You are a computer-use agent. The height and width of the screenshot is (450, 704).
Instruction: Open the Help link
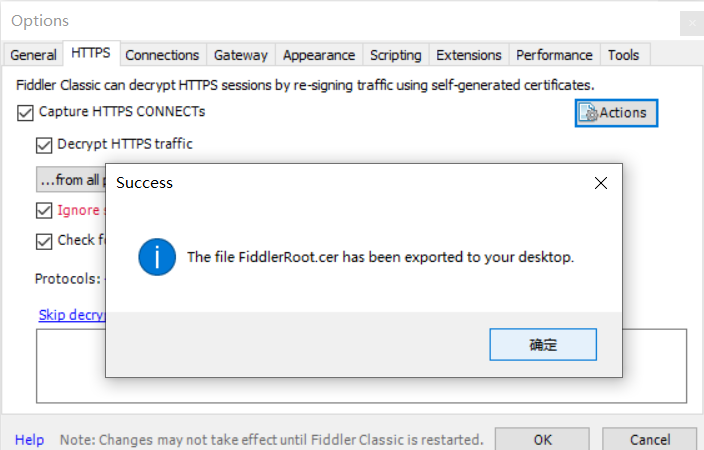(29, 440)
